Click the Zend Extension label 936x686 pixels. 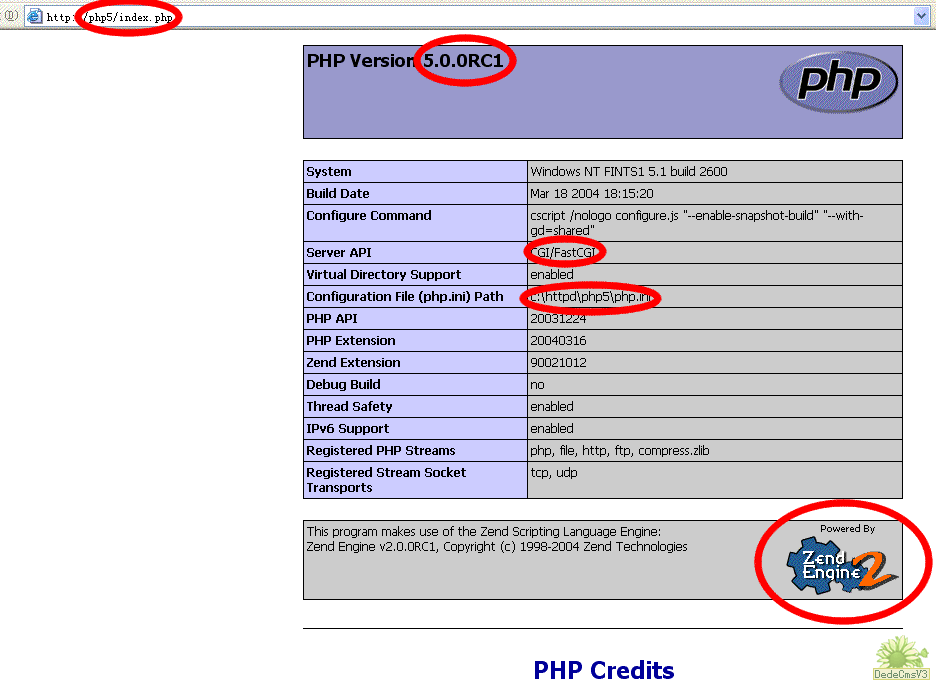point(353,363)
